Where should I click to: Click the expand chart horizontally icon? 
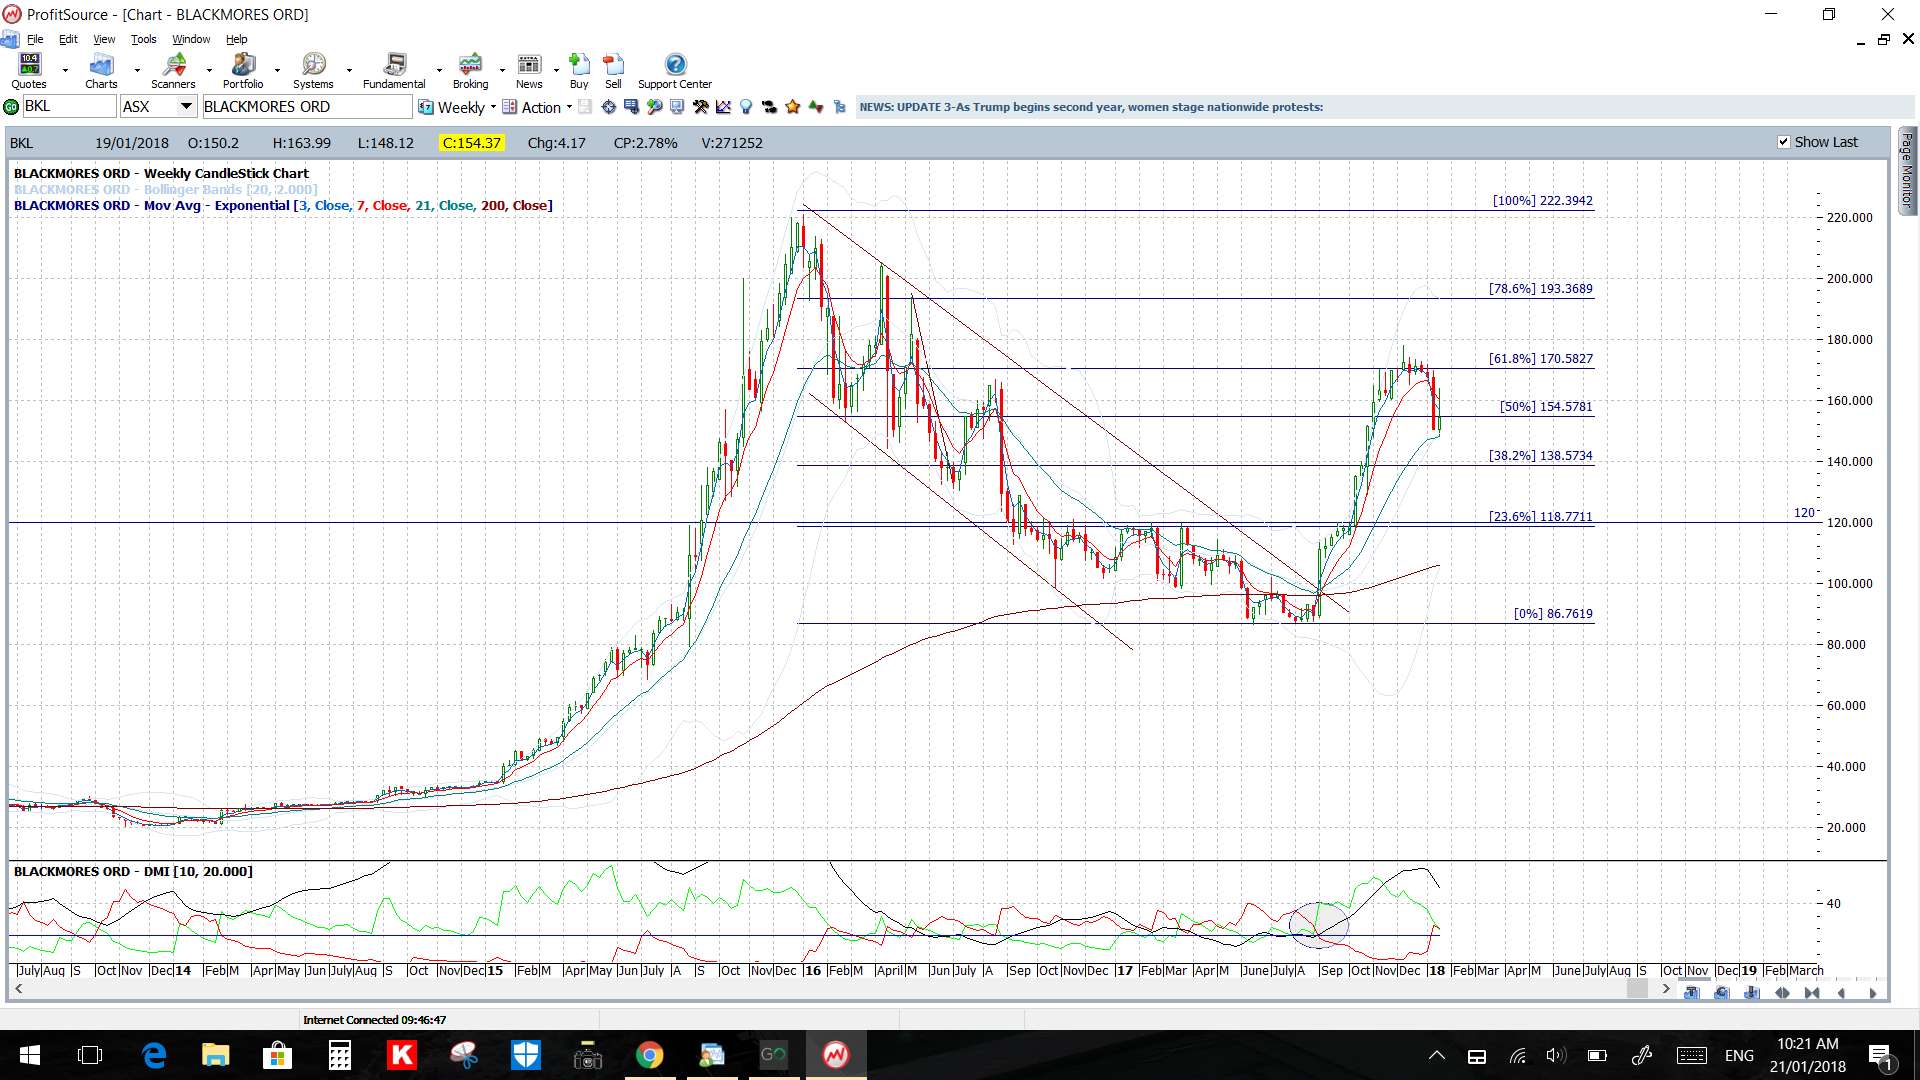point(1782,993)
